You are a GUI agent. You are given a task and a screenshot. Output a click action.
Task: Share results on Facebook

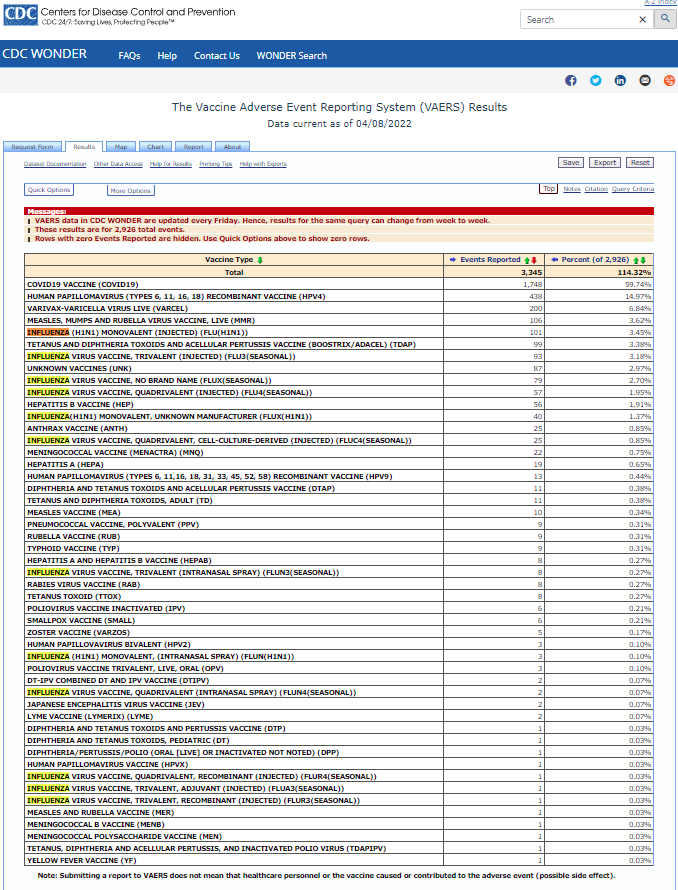click(x=571, y=81)
